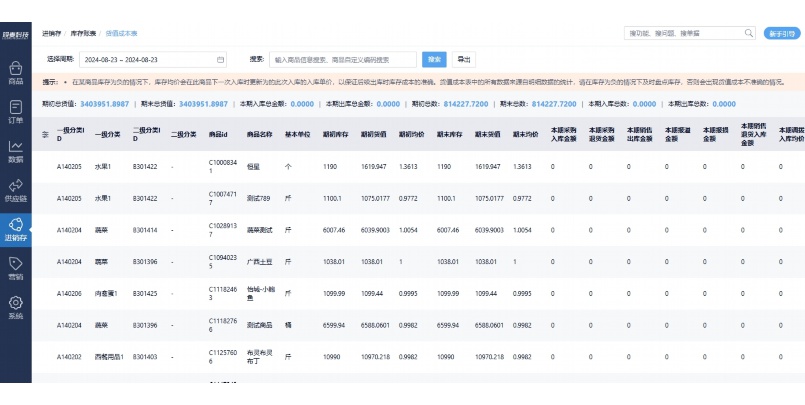Click the product name 广西土豆
The image size is (805, 405).
click(259, 262)
